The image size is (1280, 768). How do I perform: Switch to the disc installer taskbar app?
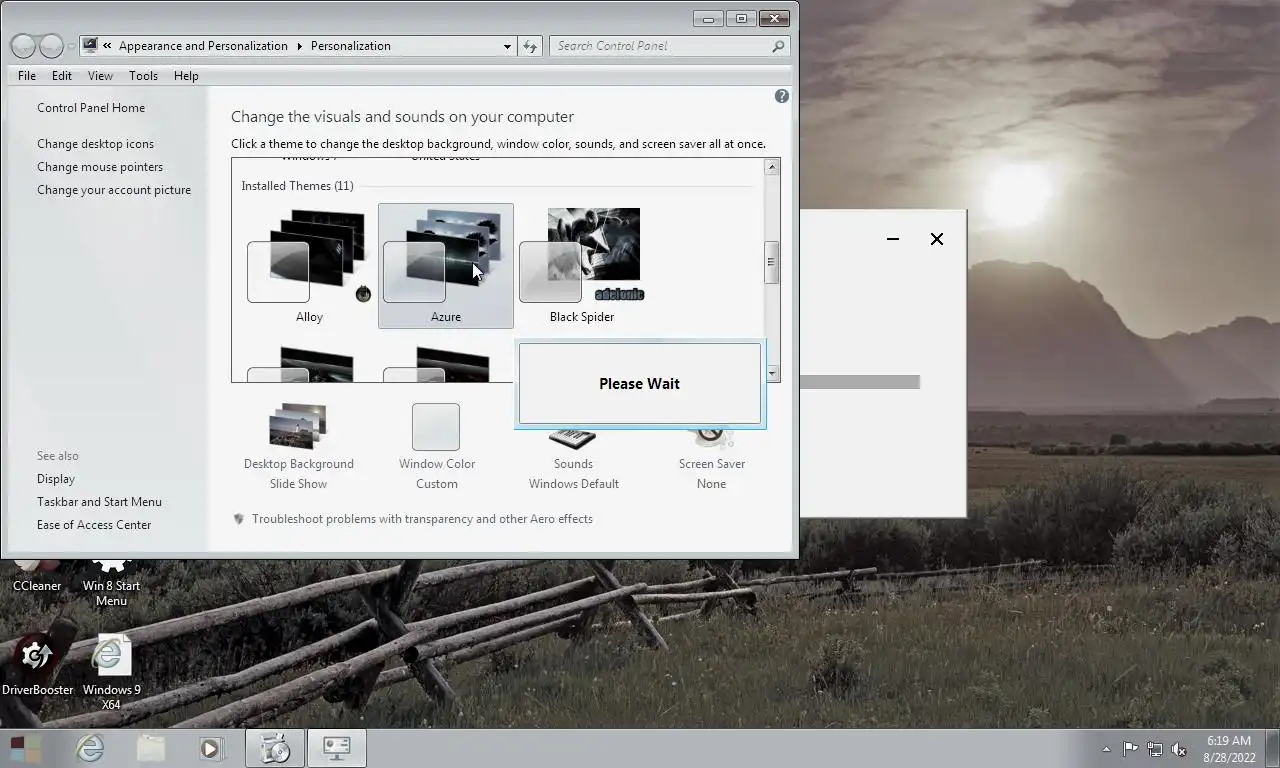tap(275, 748)
